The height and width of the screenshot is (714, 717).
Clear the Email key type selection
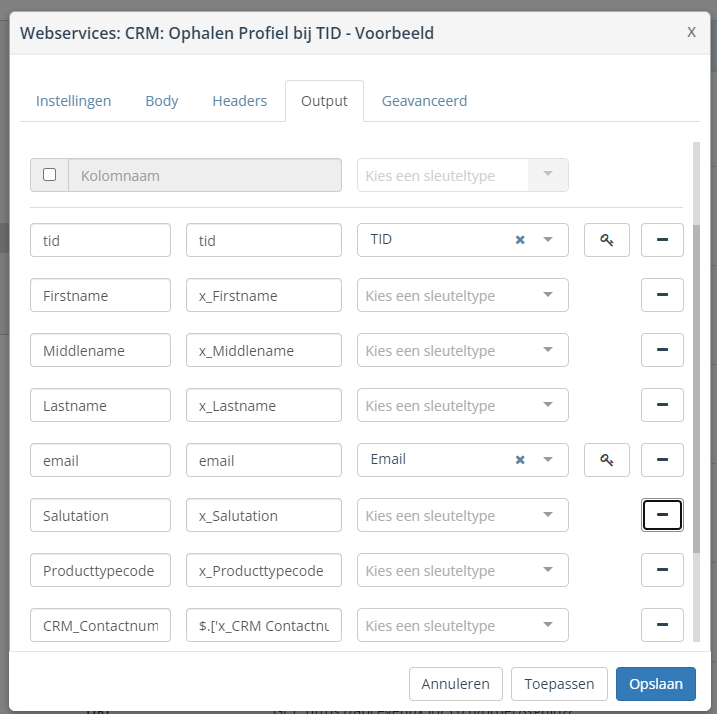click(520, 460)
